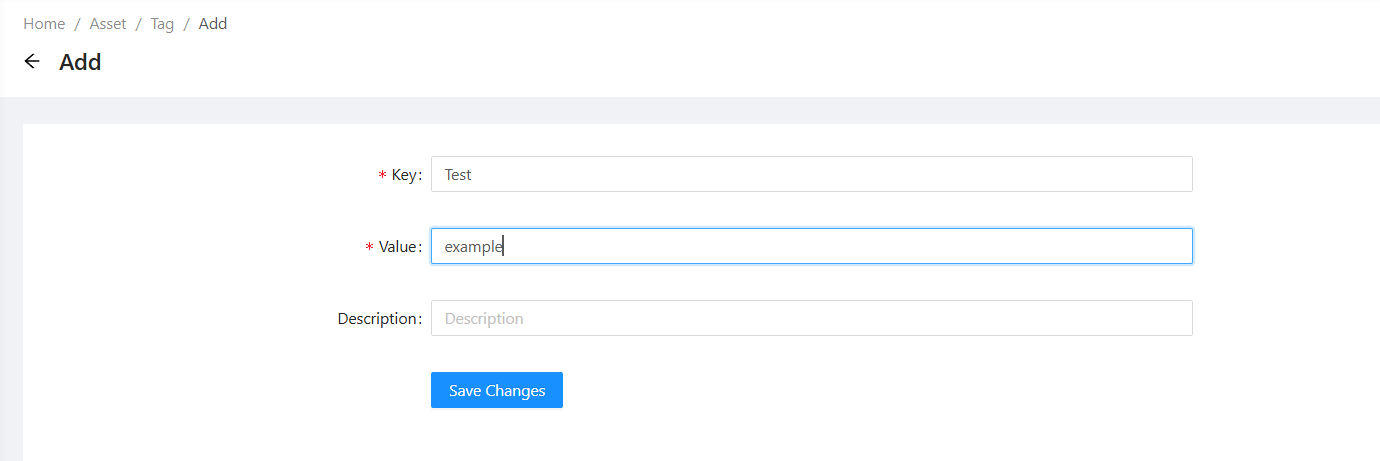The height and width of the screenshot is (461, 1380).
Task: Place the cursor on the word example
Action: pyautogui.click(x=472, y=247)
